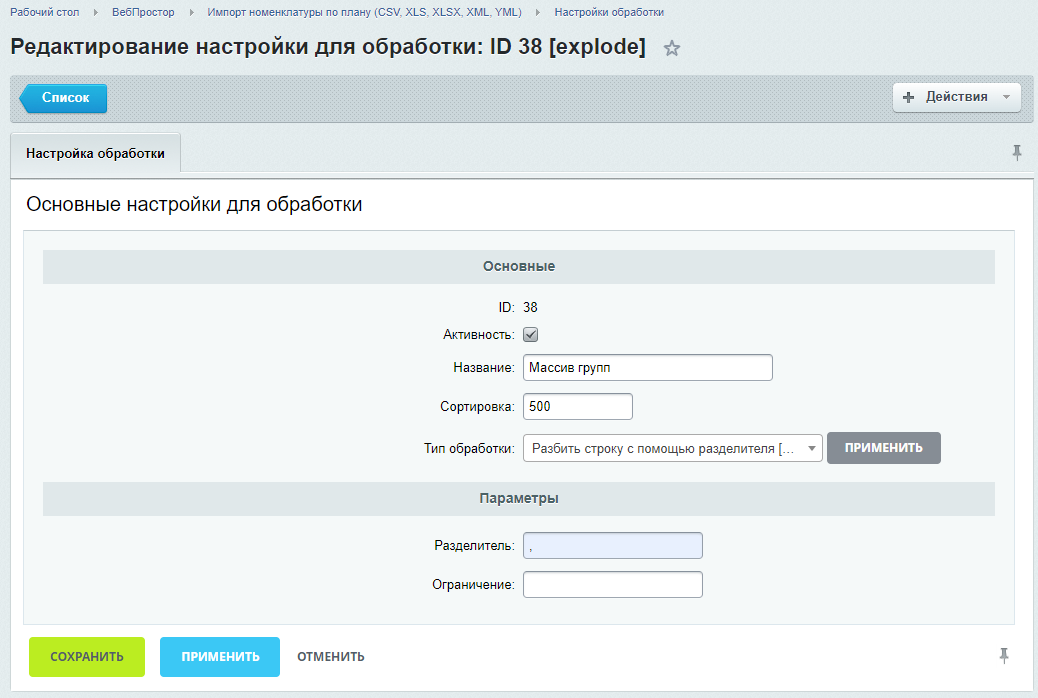This screenshot has height=698, width=1038.
Task: Open the Тип обработки dropdown
Action: coord(673,448)
